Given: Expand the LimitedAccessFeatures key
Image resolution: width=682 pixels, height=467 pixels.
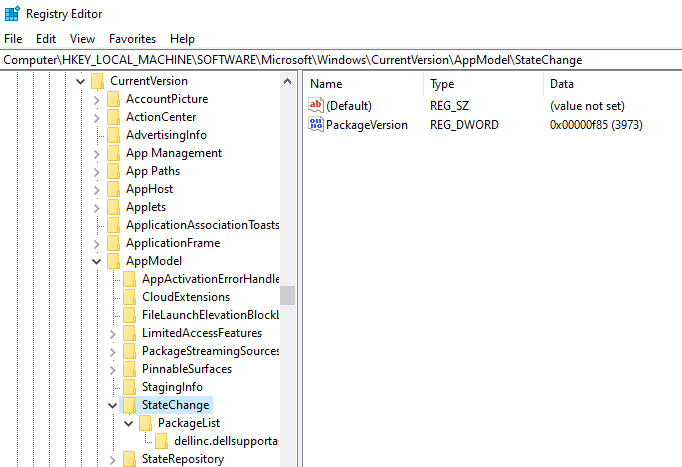Looking at the screenshot, I should click(113, 334).
